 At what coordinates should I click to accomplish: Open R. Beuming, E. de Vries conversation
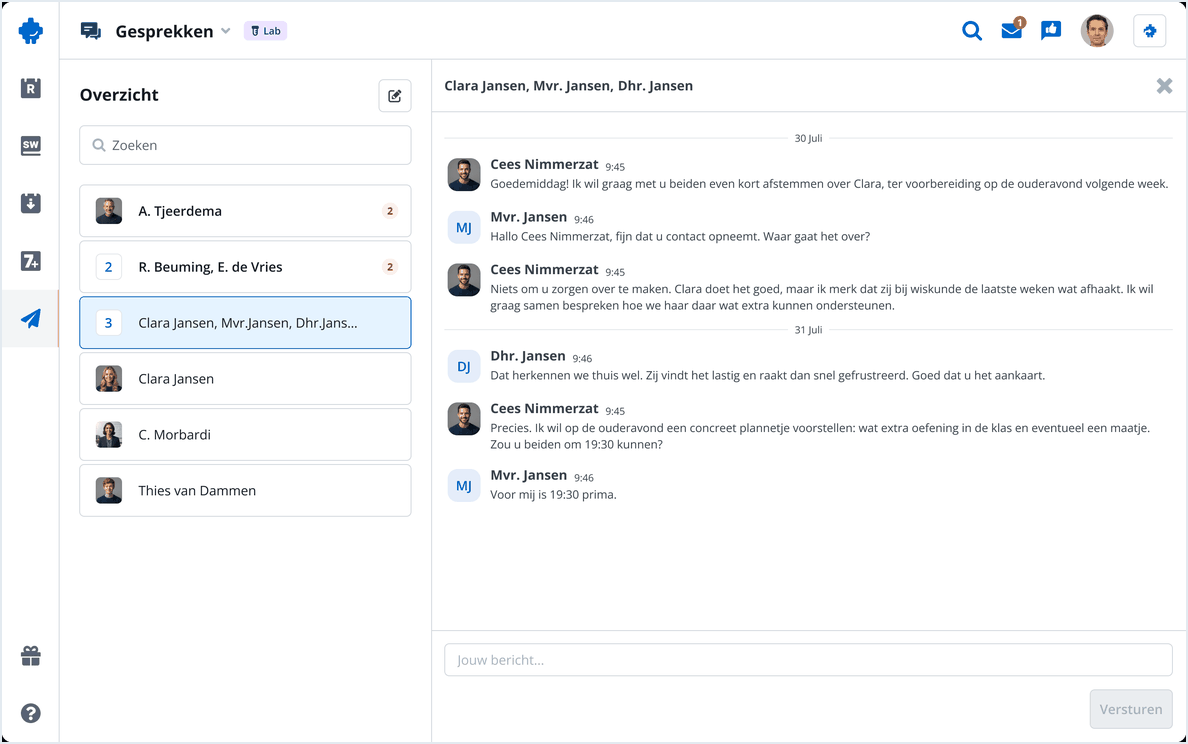(x=245, y=267)
